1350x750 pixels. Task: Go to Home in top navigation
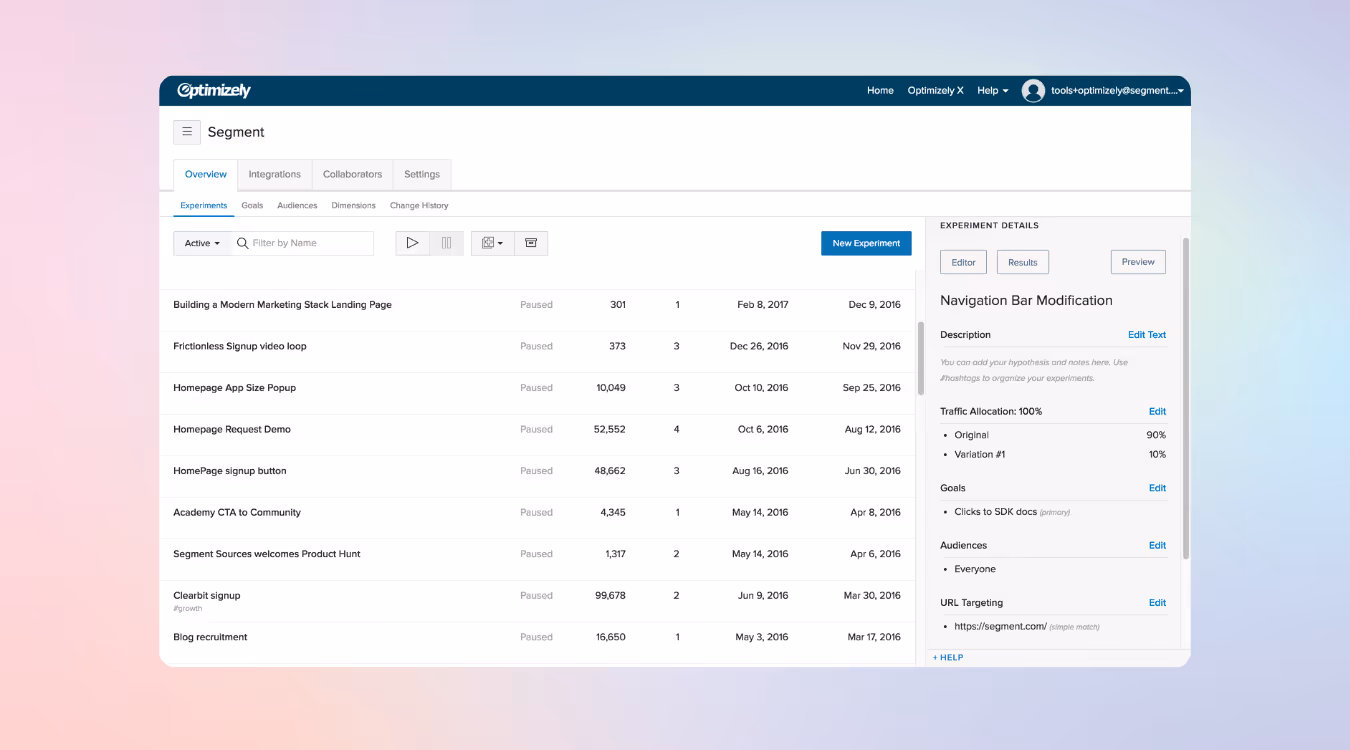880,91
